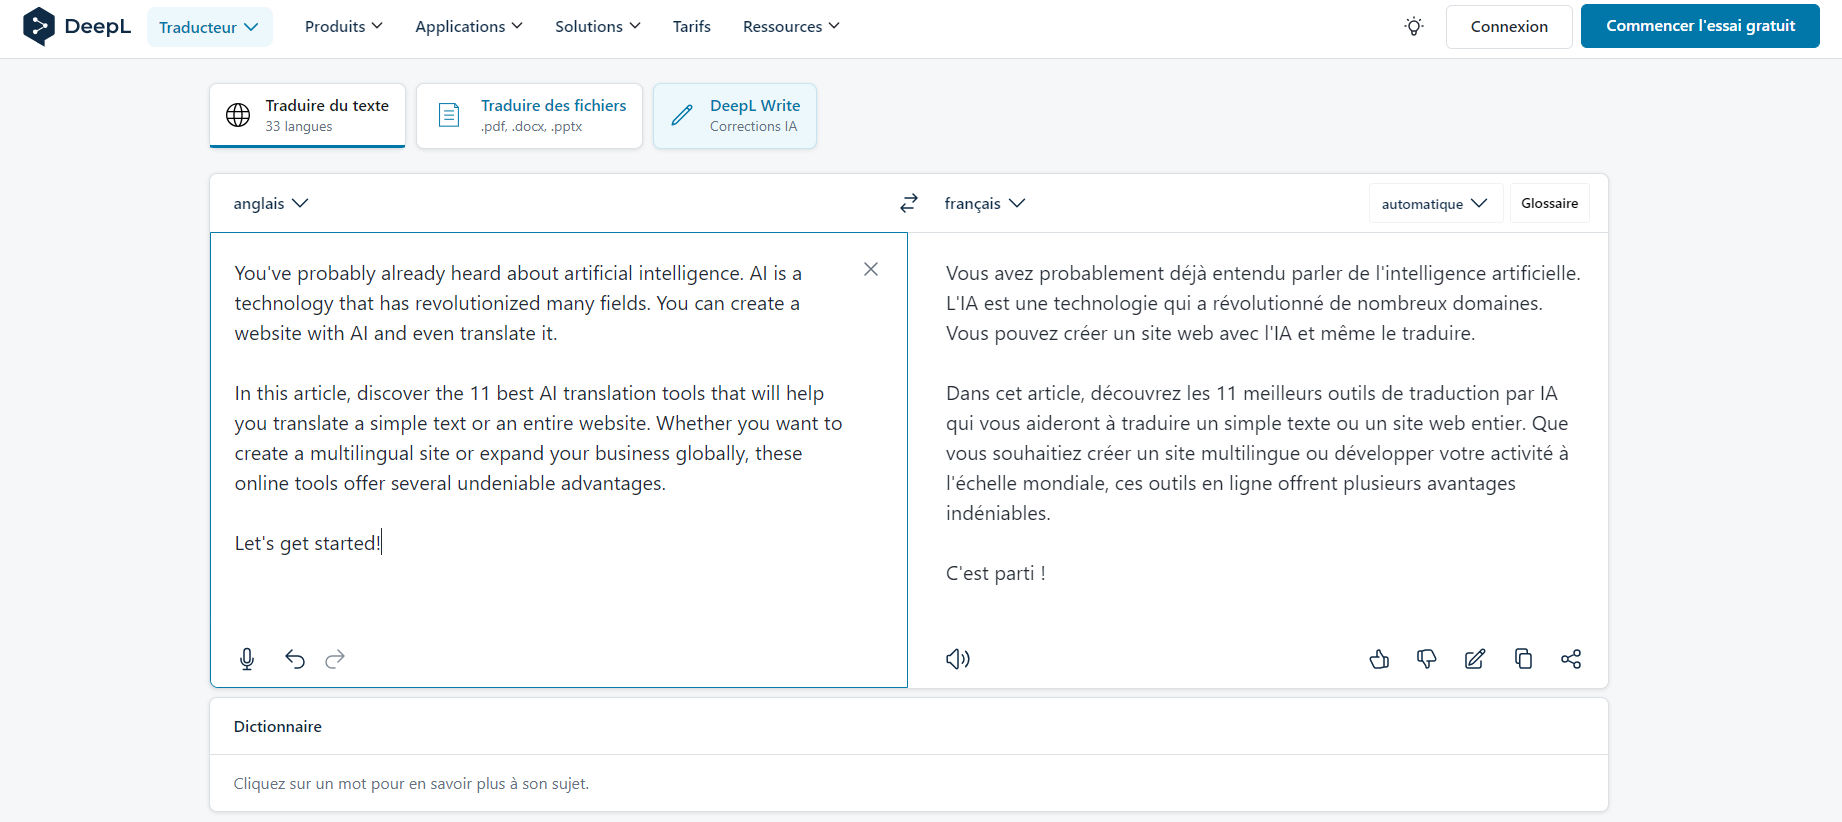Undo the last source text edit
Screen dimensions: 1842x822
(295, 658)
